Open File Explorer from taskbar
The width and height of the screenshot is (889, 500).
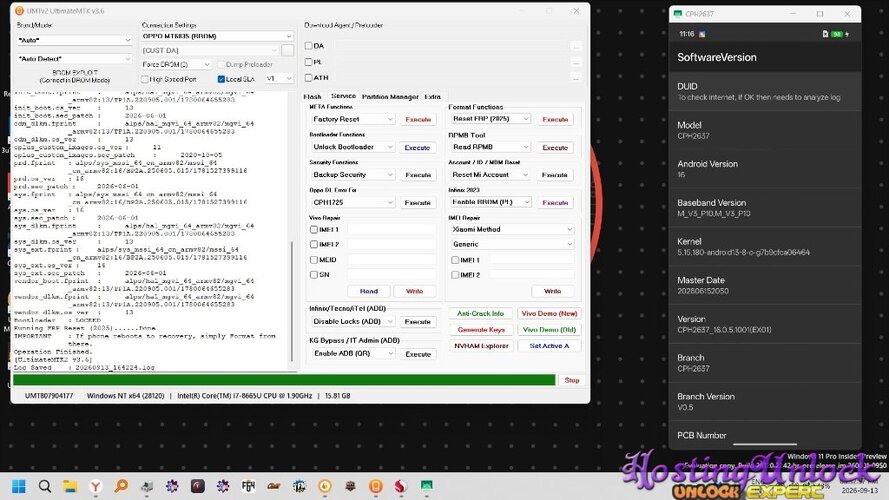click(x=70, y=486)
